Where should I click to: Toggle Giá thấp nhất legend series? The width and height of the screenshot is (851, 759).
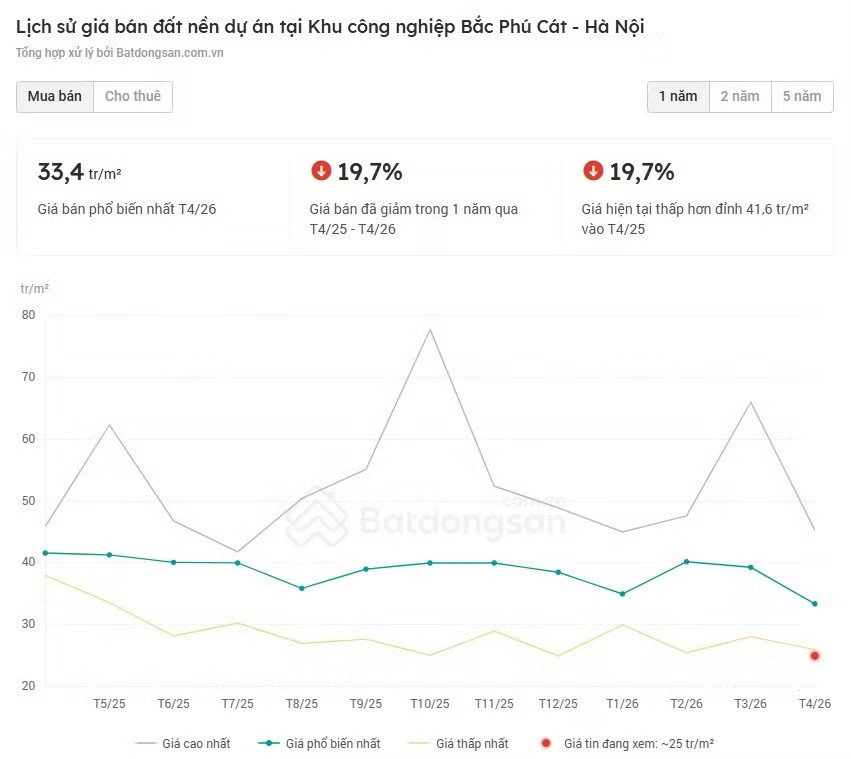point(458,743)
